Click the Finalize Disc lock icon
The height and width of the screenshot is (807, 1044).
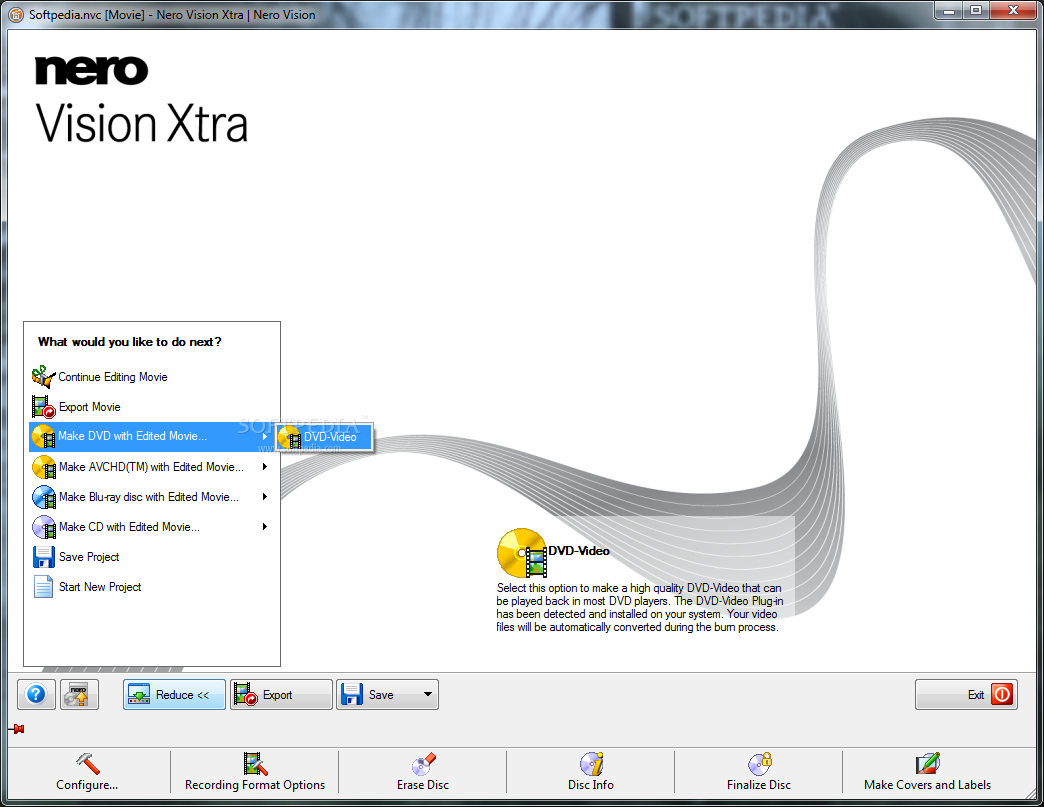coord(759,764)
